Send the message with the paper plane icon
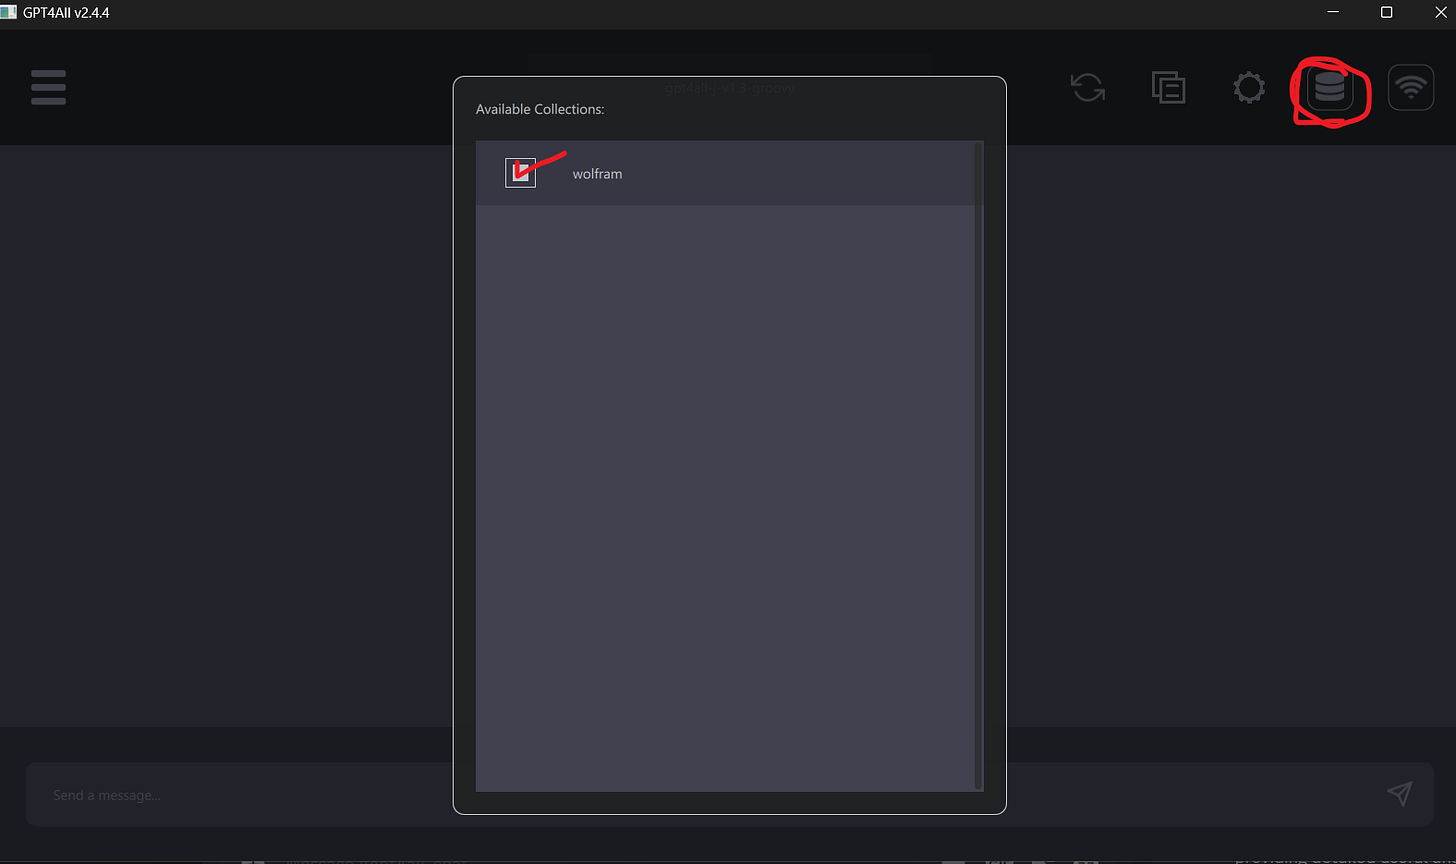Image resolution: width=1456 pixels, height=864 pixels. [1399, 793]
